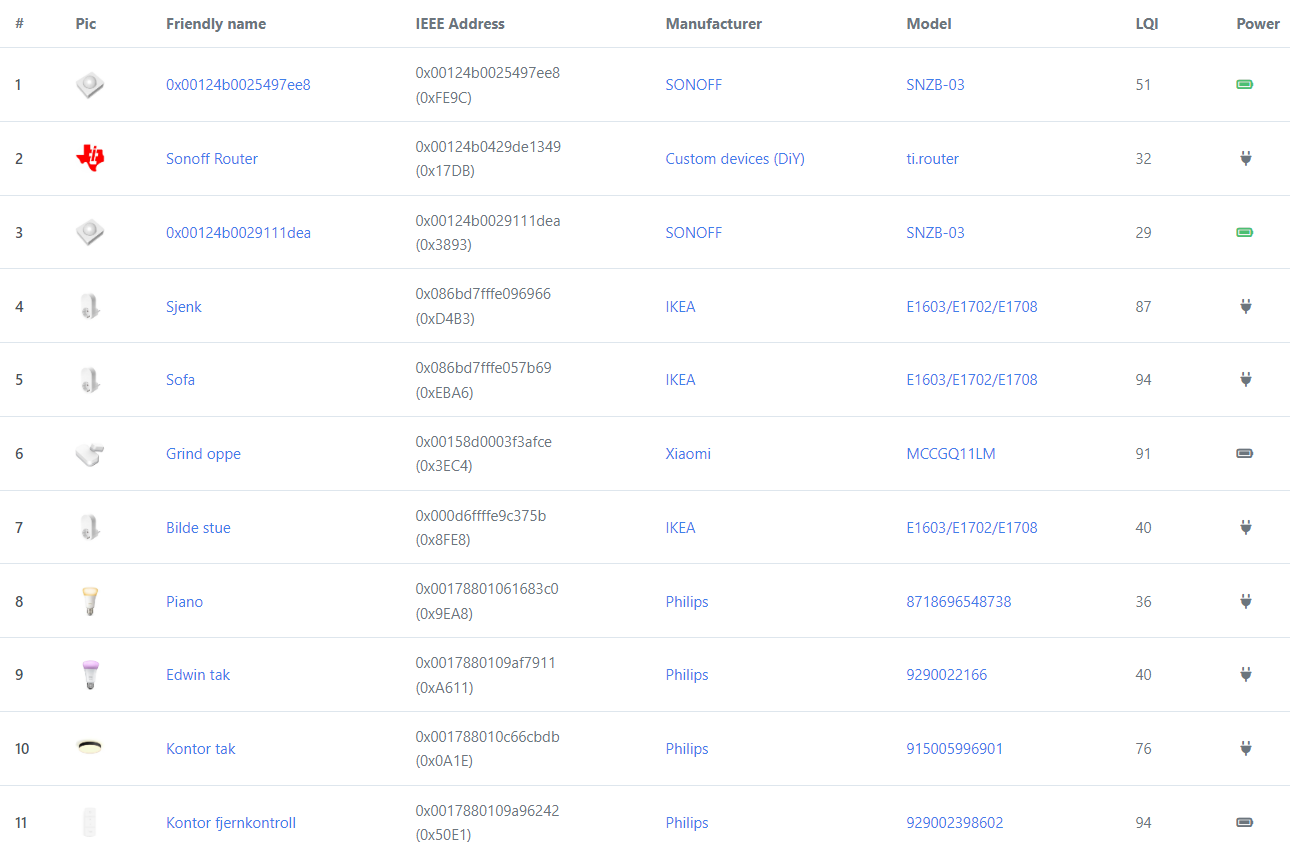Click the green battery icon for device 0x00124b0025497ee8
The image size is (1290, 857).
coord(1244,84)
